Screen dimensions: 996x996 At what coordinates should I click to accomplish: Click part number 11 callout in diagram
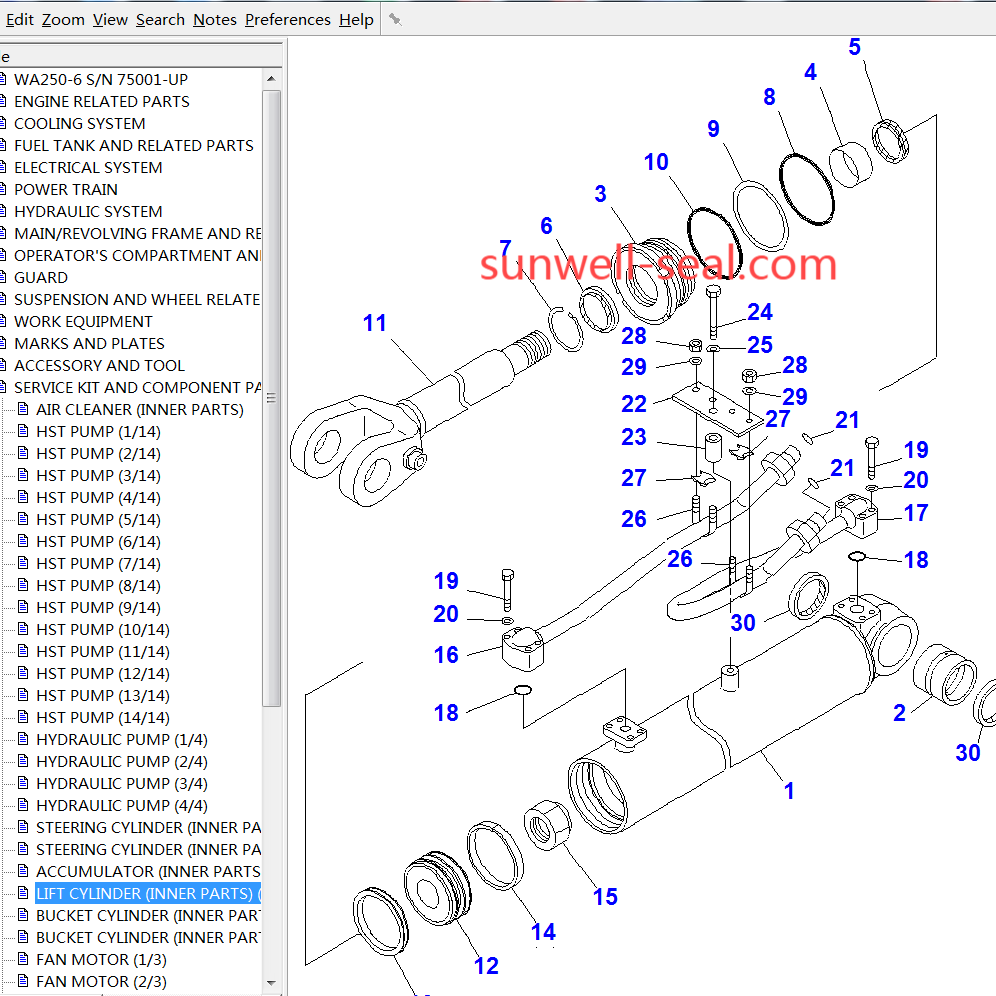(374, 323)
